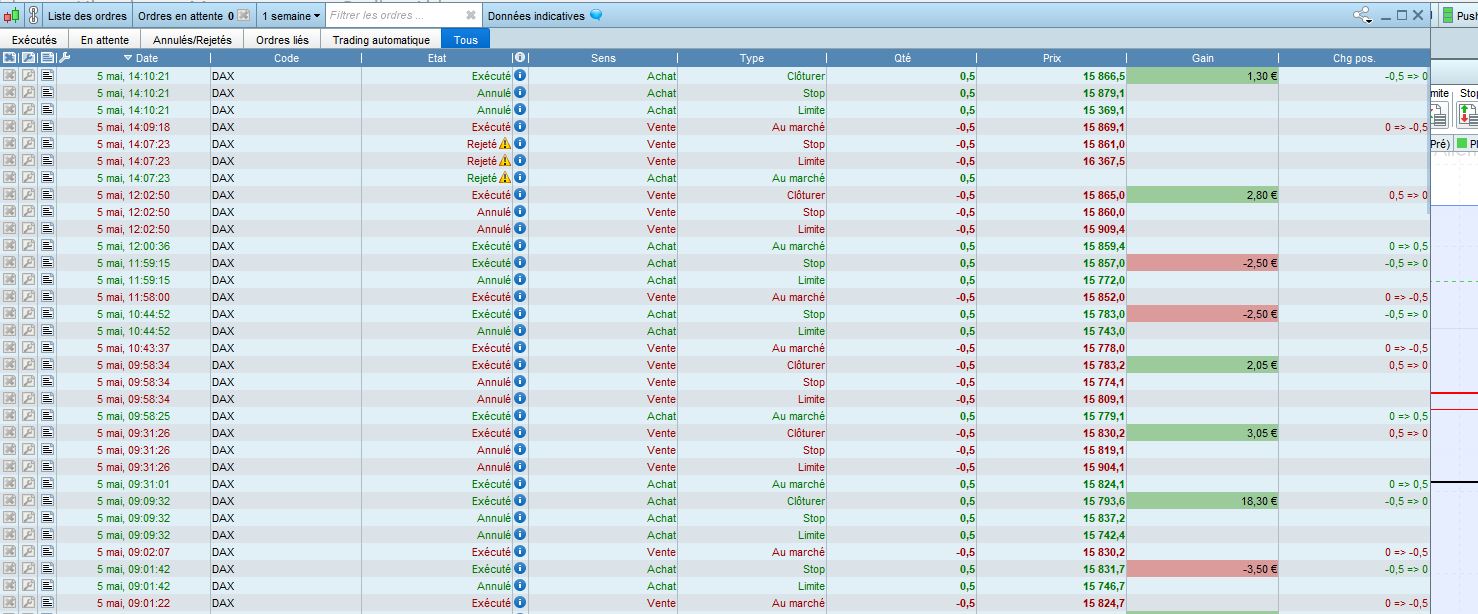Screen dimensions: 1478x614
Task: Click the price 15 824,7 cell
Action: point(1052,603)
